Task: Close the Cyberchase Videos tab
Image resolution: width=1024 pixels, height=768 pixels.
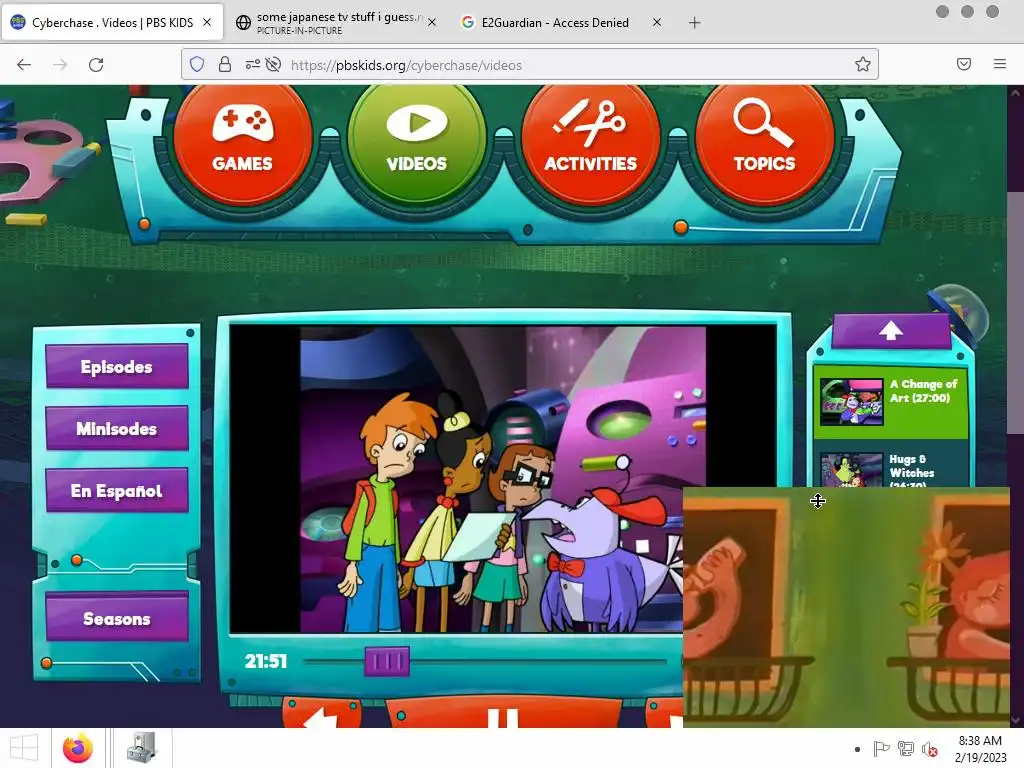Action: (x=207, y=22)
